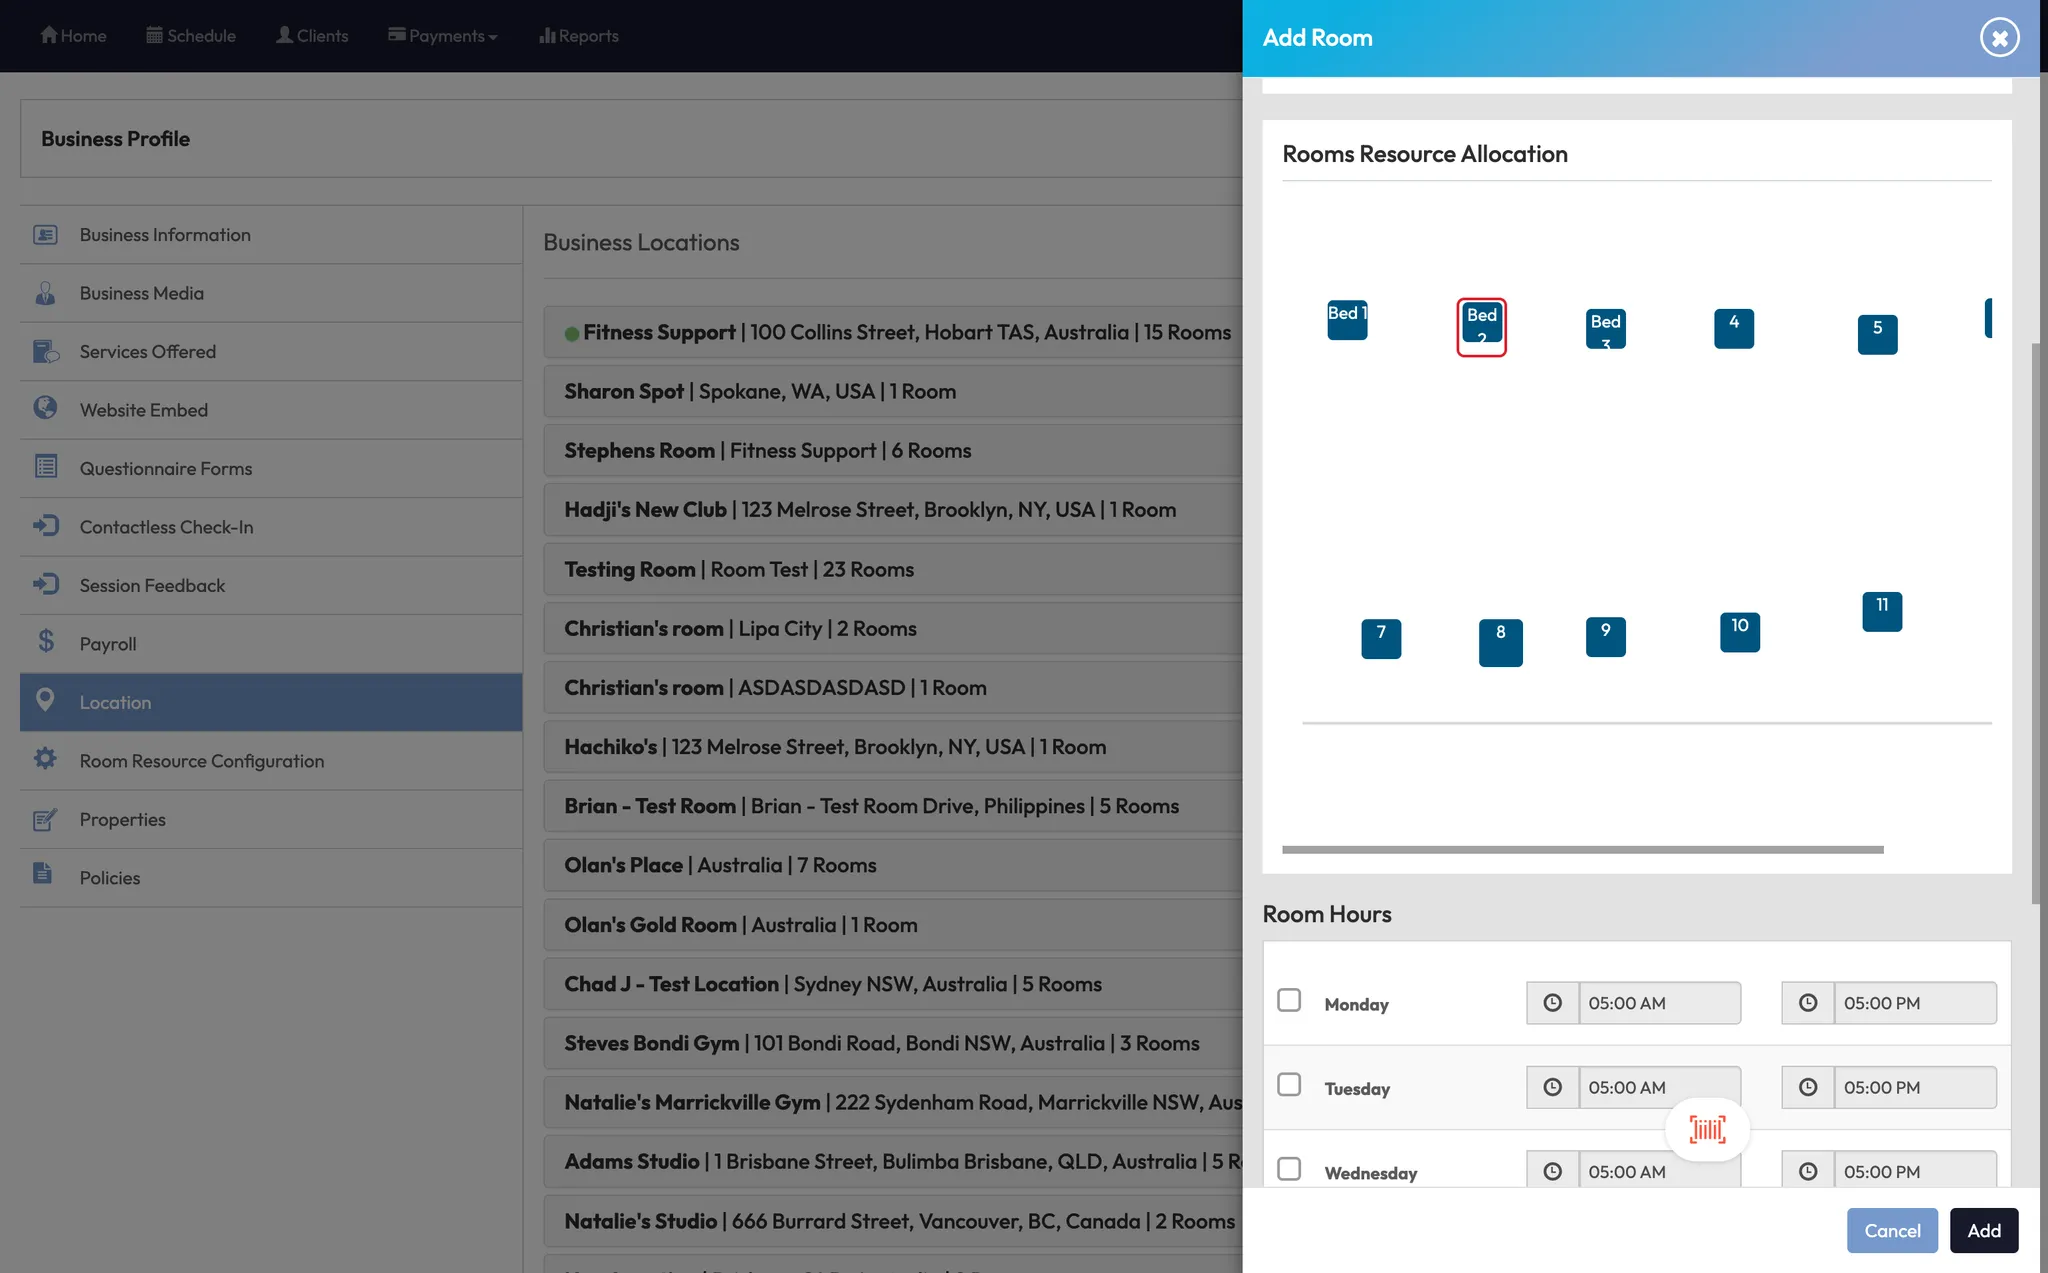Toggle the Wednesday room hours checkbox
Screen dimensions: 2048x1273
pyautogui.click(x=1289, y=1169)
